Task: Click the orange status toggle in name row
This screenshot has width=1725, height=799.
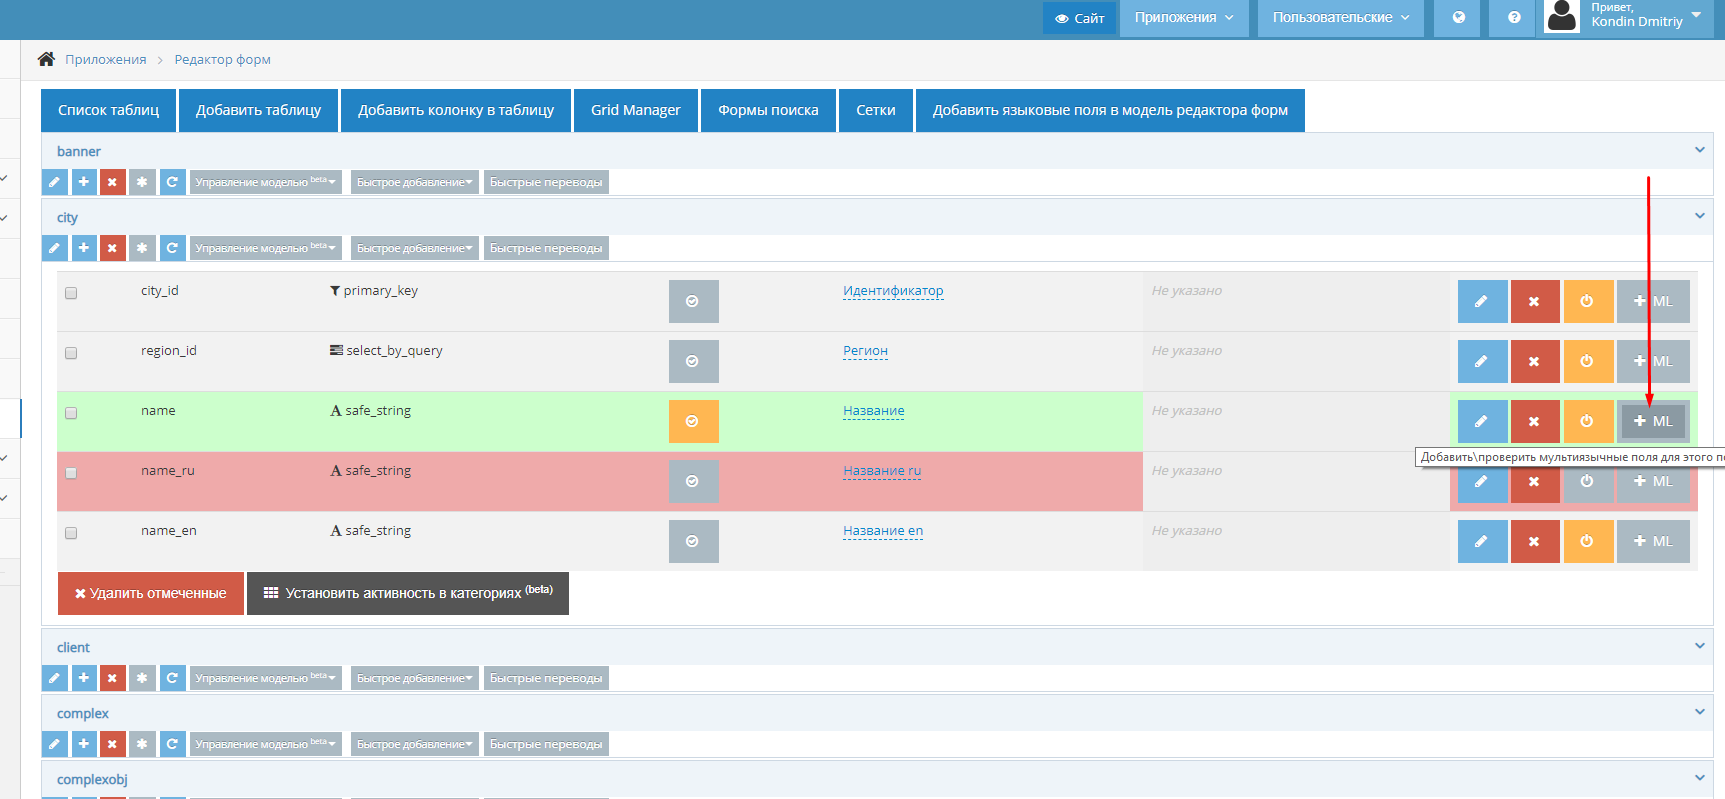Action: 693,421
